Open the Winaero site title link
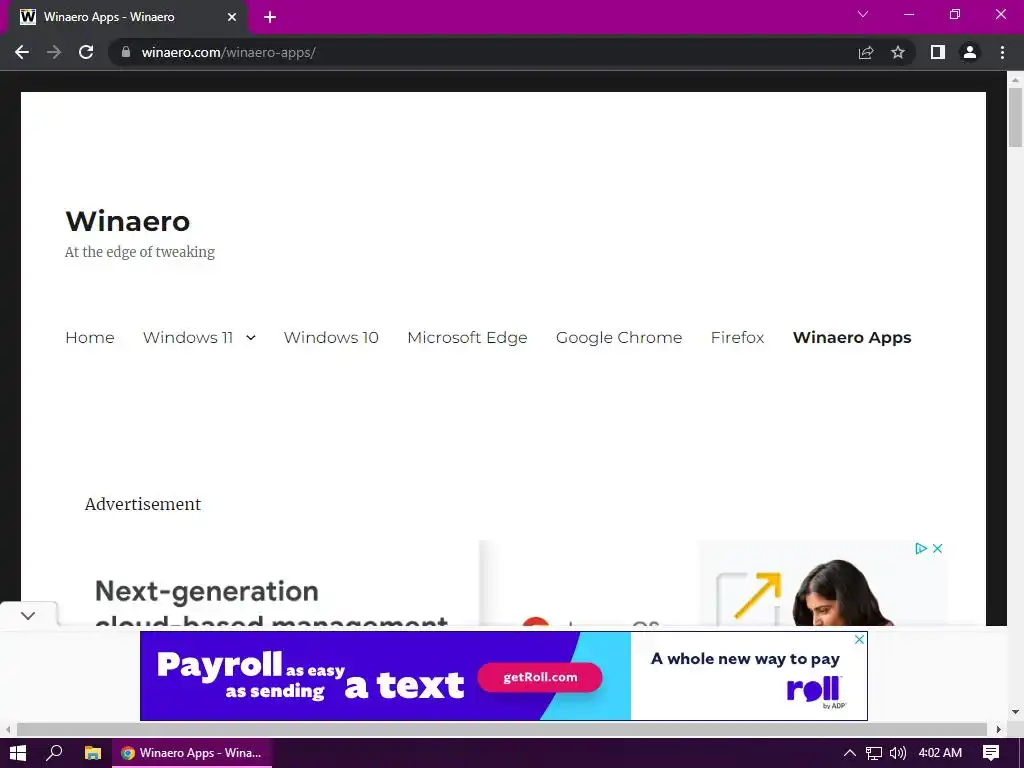The image size is (1024, 768). point(127,221)
